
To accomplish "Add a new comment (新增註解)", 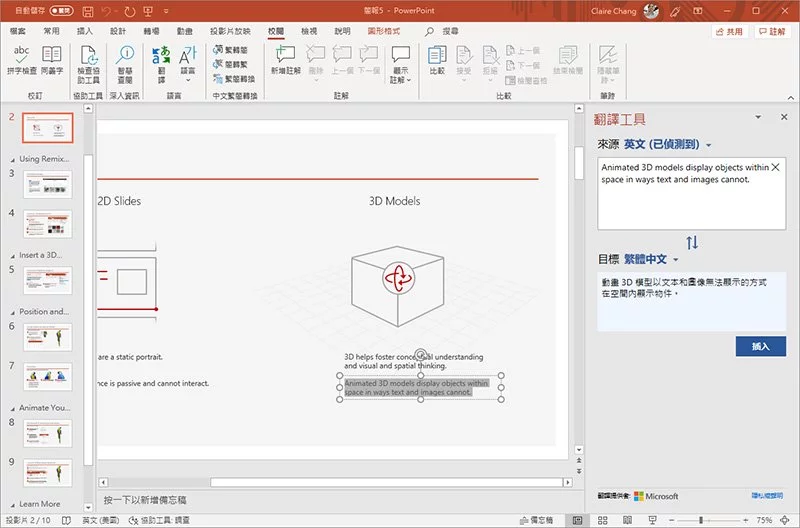I will click(x=285, y=61).
